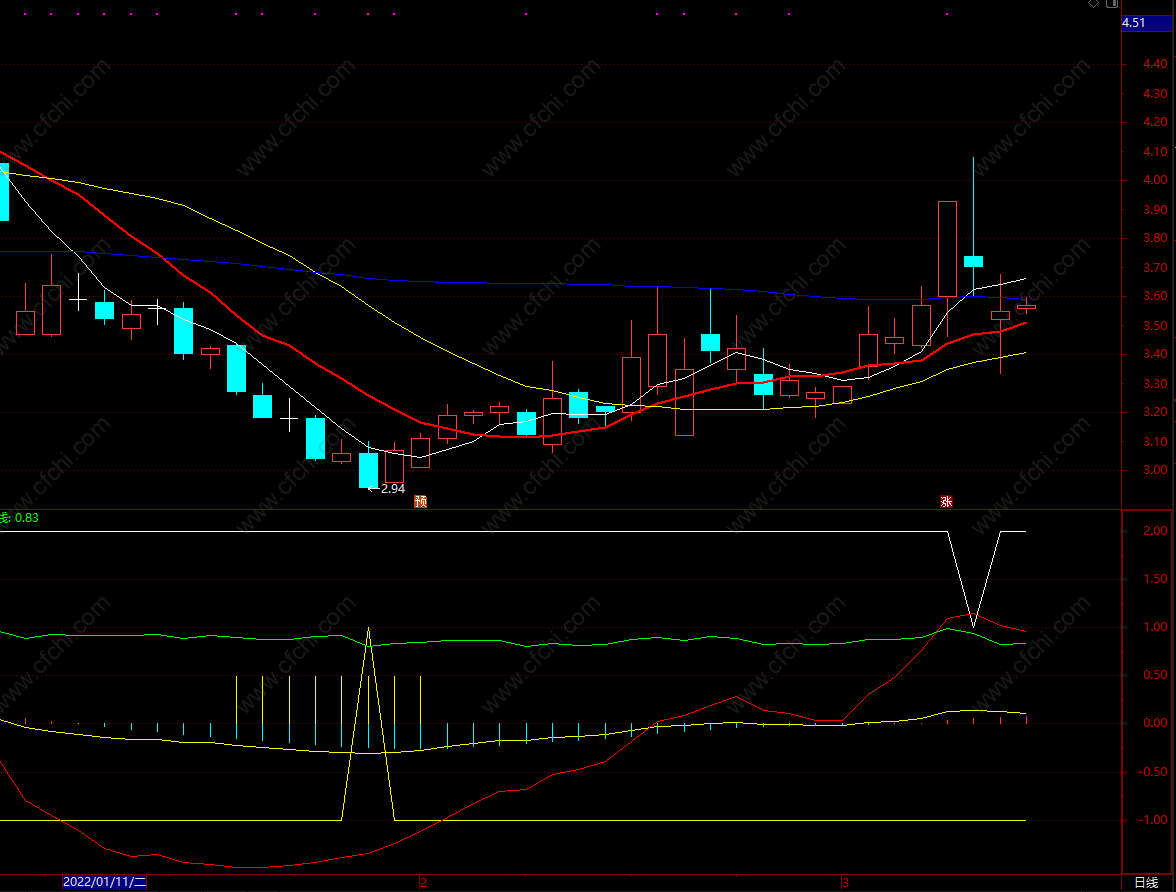Click the 3.60 price axis label
The image size is (1176, 892).
pos(1155,296)
